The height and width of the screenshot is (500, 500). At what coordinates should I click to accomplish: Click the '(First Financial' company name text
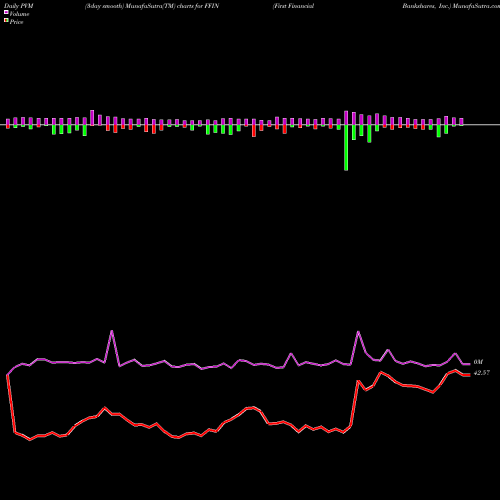(293, 6)
